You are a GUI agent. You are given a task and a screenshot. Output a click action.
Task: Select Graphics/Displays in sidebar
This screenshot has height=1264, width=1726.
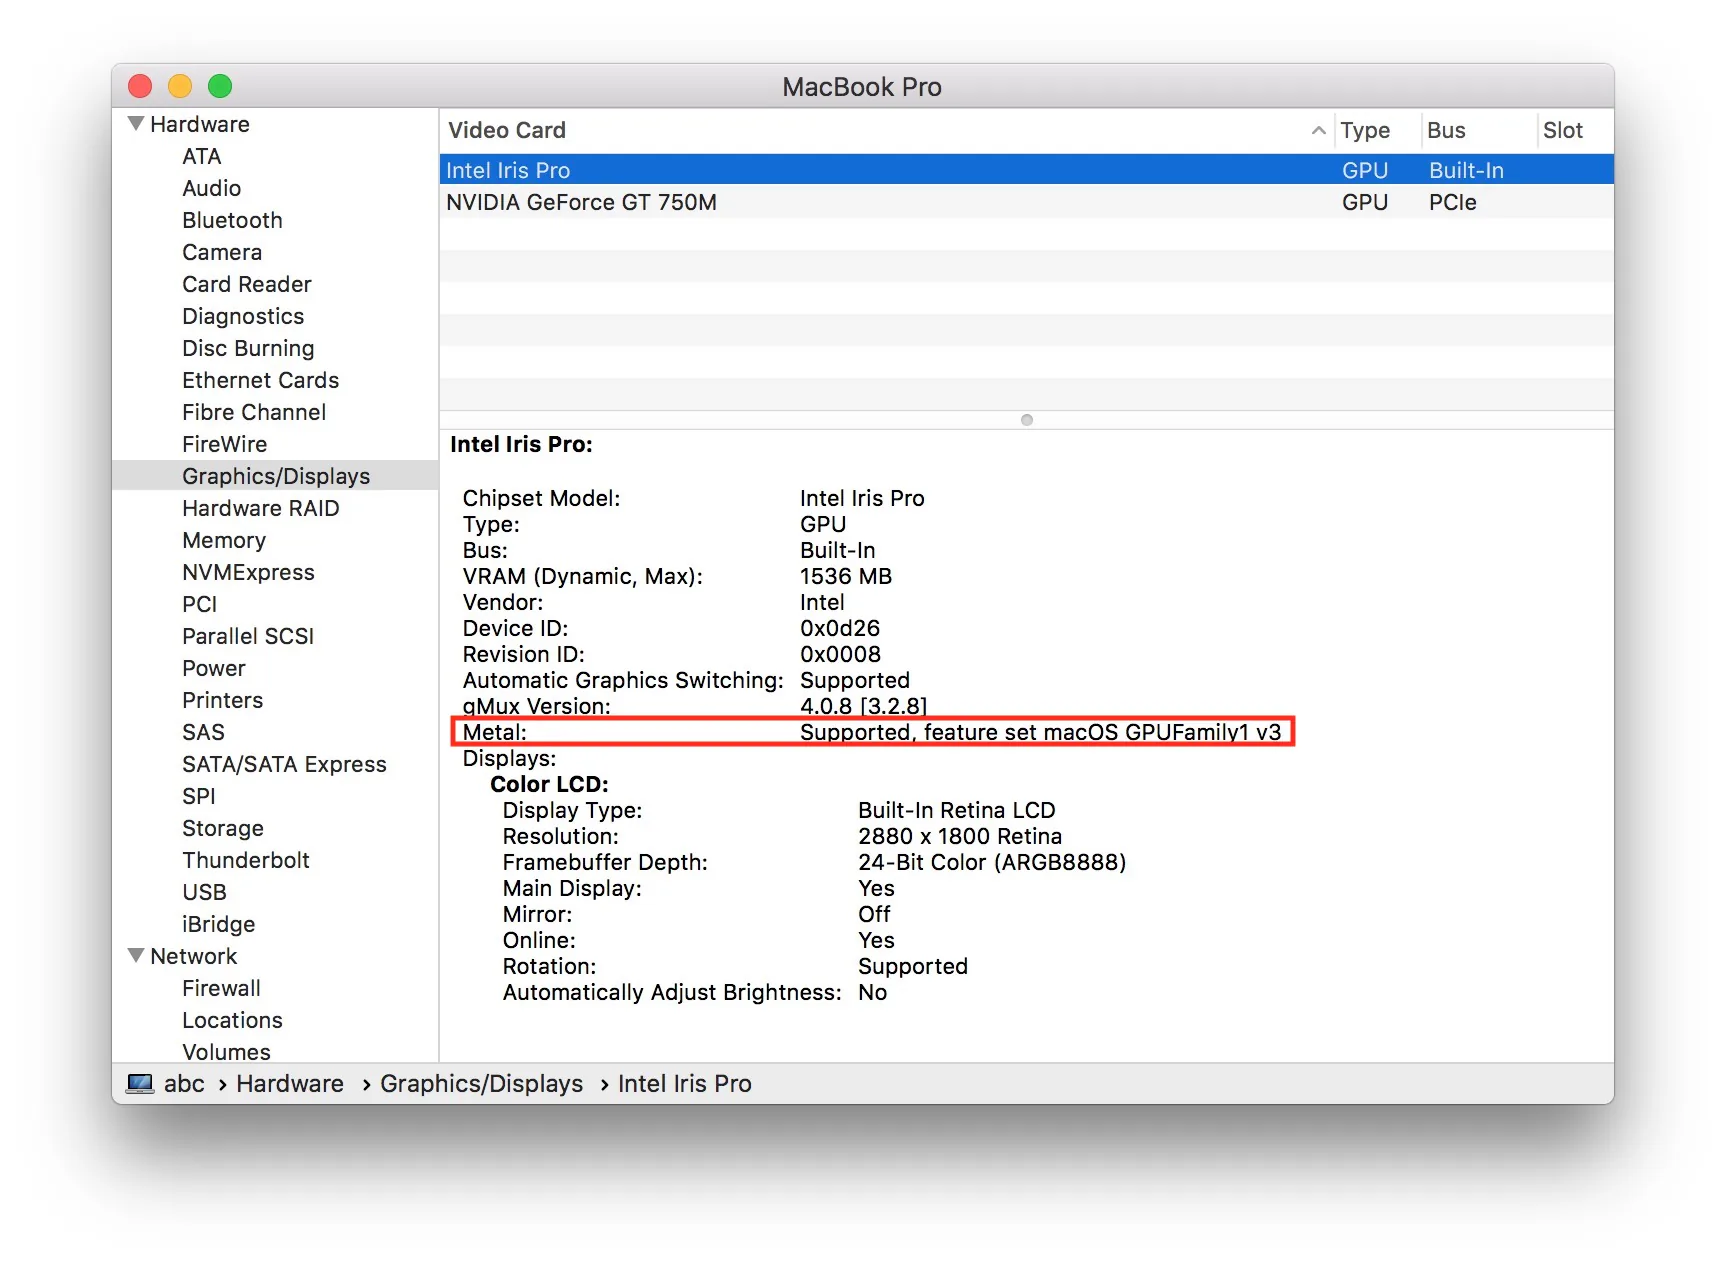275,476
